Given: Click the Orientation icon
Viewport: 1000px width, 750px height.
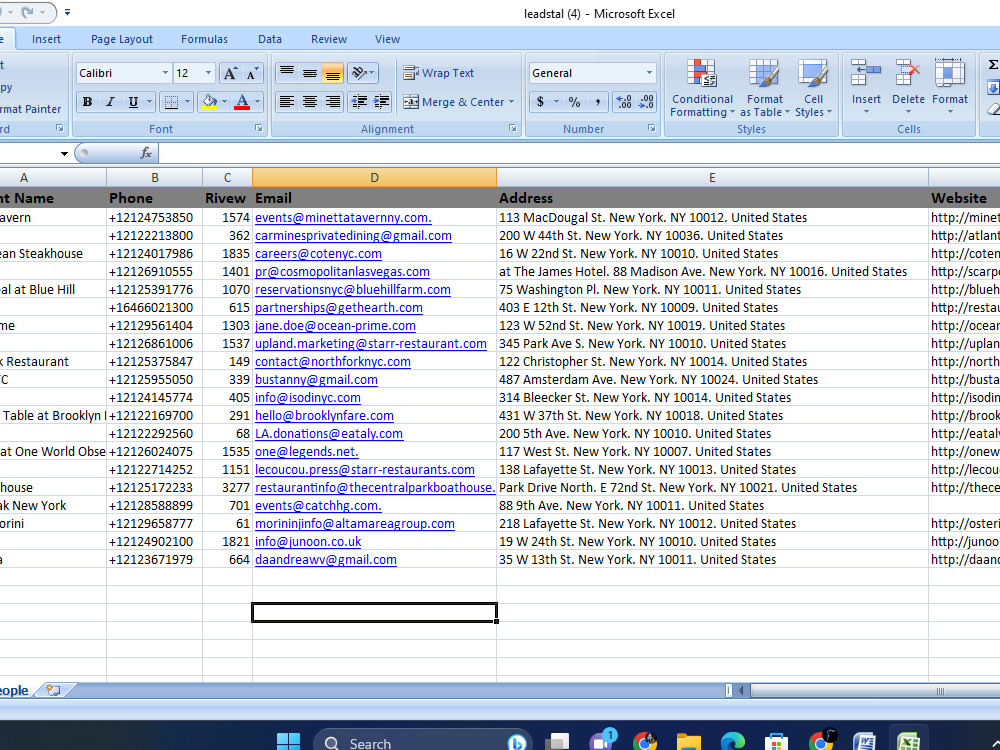Looking at the screenshot, I should click(359, 73).
